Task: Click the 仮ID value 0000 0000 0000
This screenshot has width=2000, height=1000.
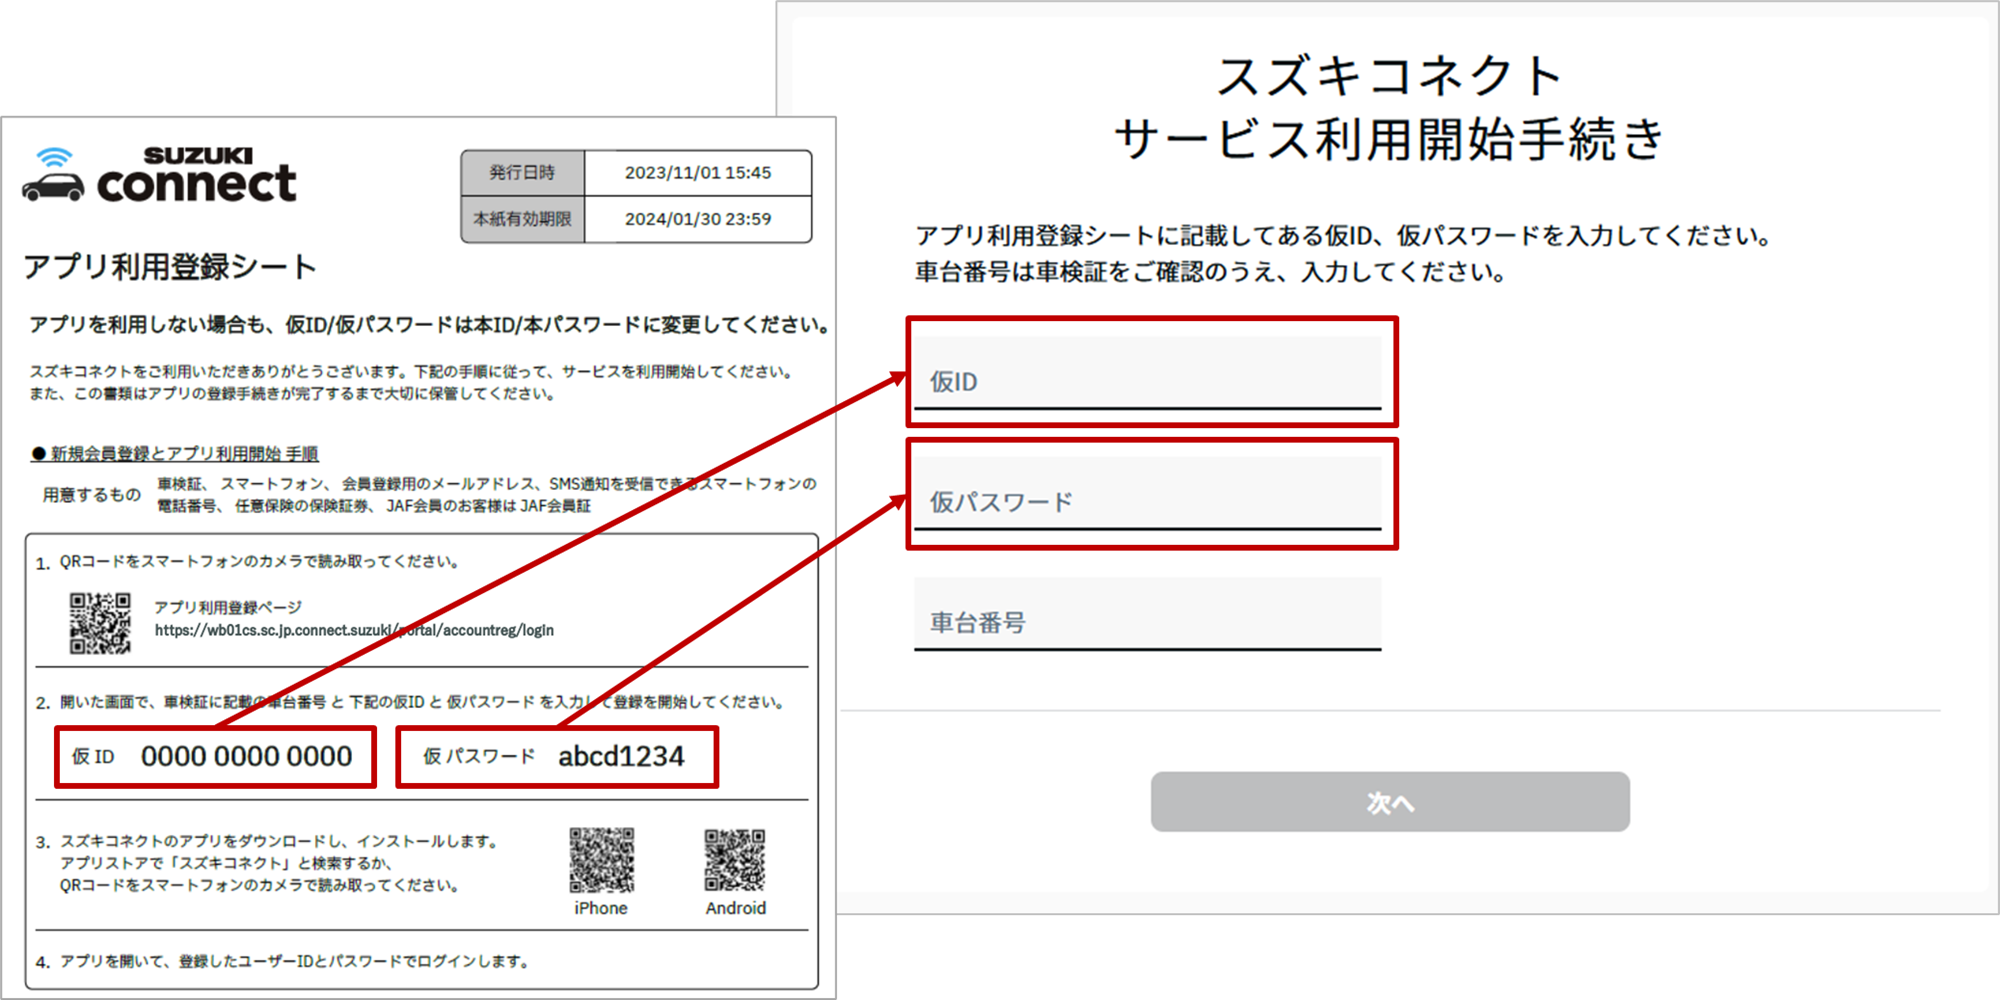Action: pos(247,757)
